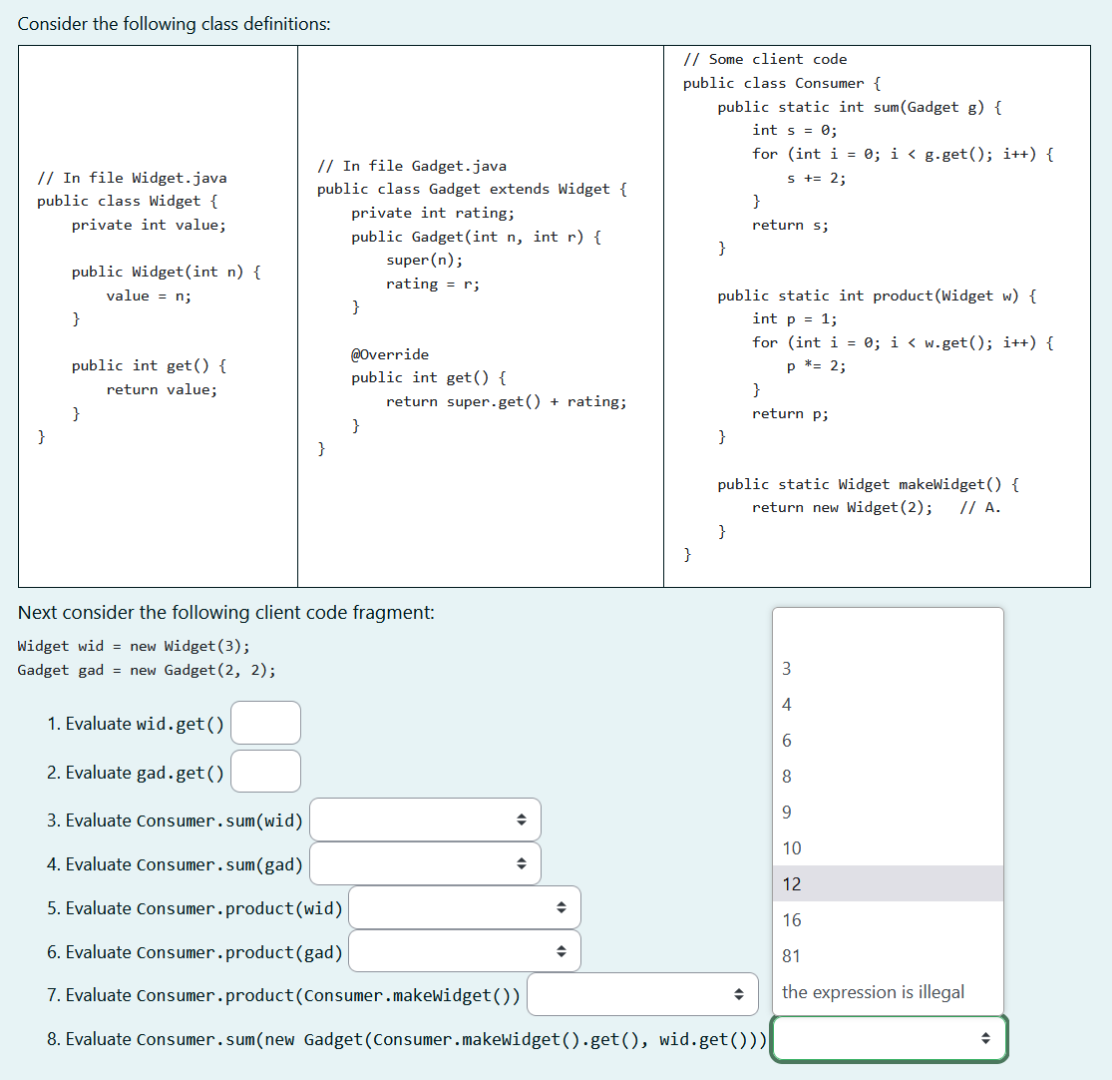Open the Consumer.product(wid) answer dropdown
The height and width of the screenshot is (1080, 1112).
pos(463,906)
